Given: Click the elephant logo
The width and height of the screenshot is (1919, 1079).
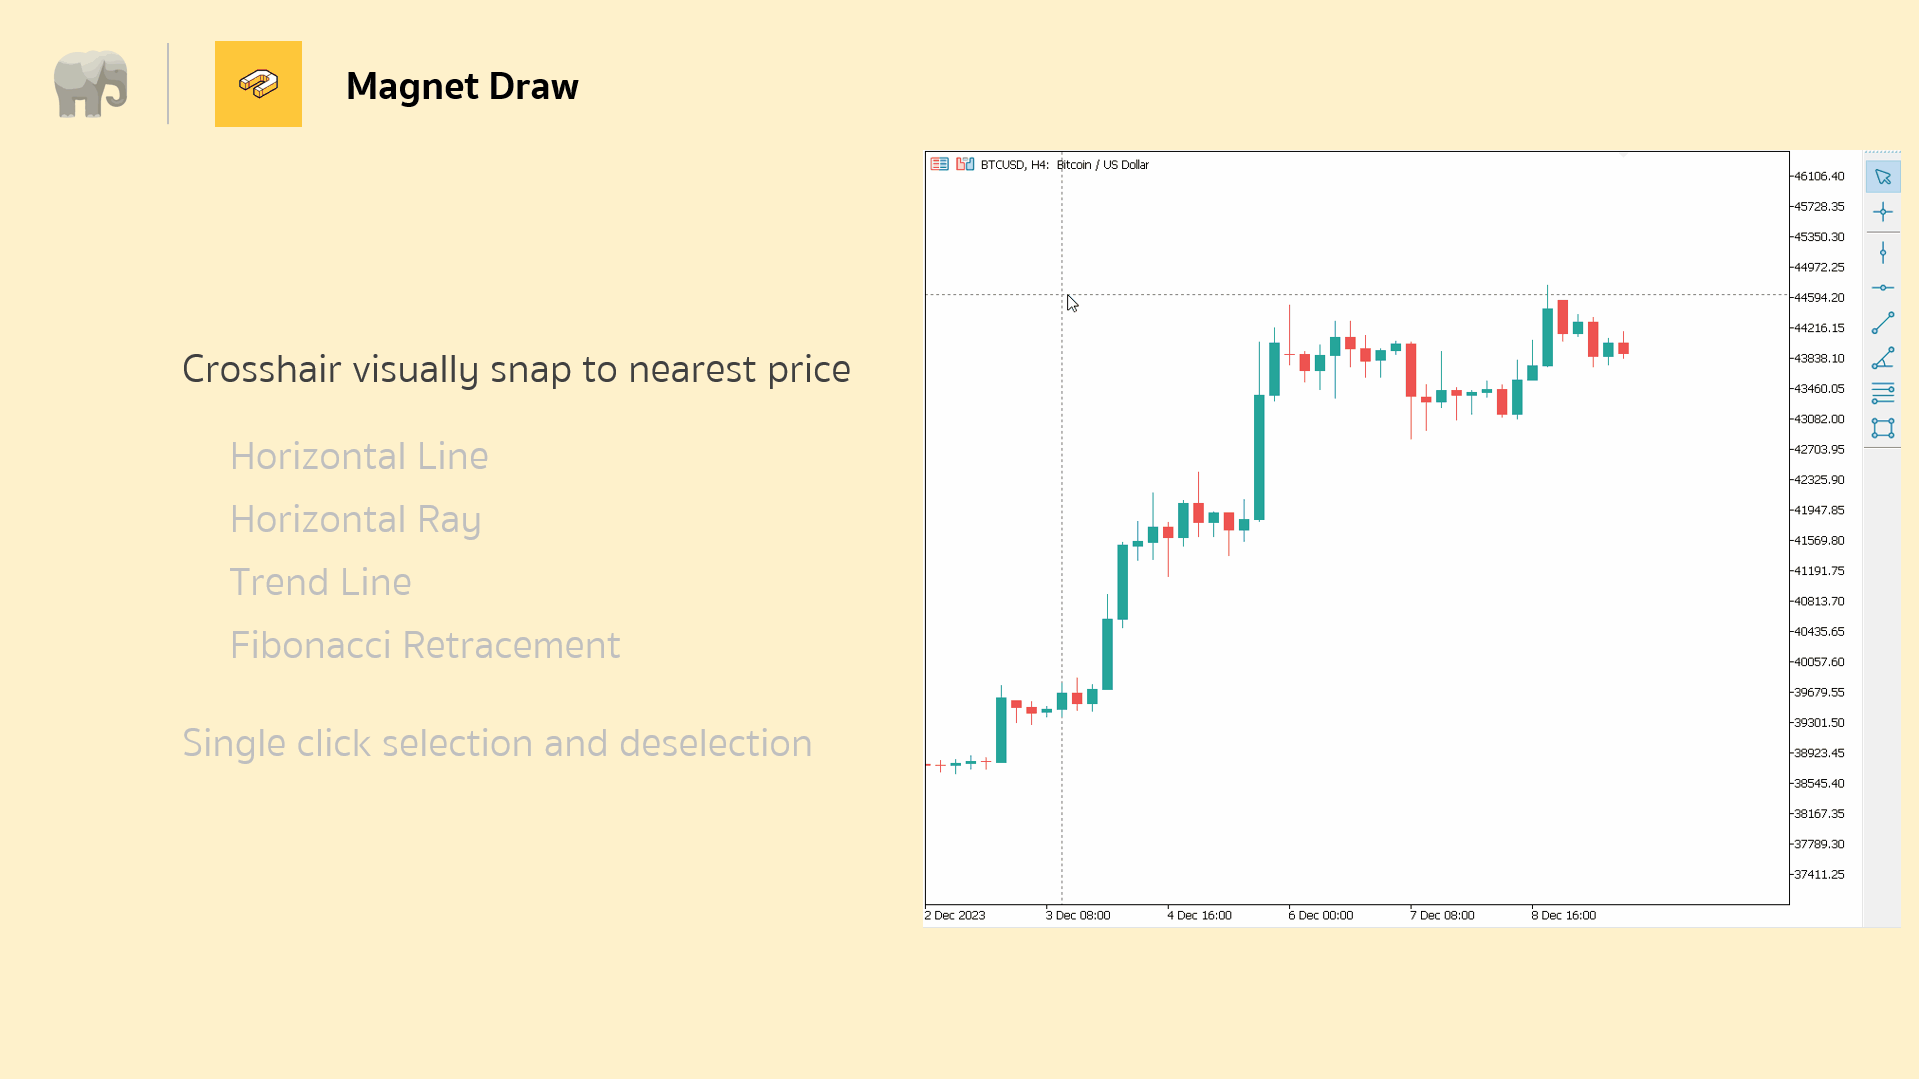Looking at the screenshot, I should tap(91, 84).
